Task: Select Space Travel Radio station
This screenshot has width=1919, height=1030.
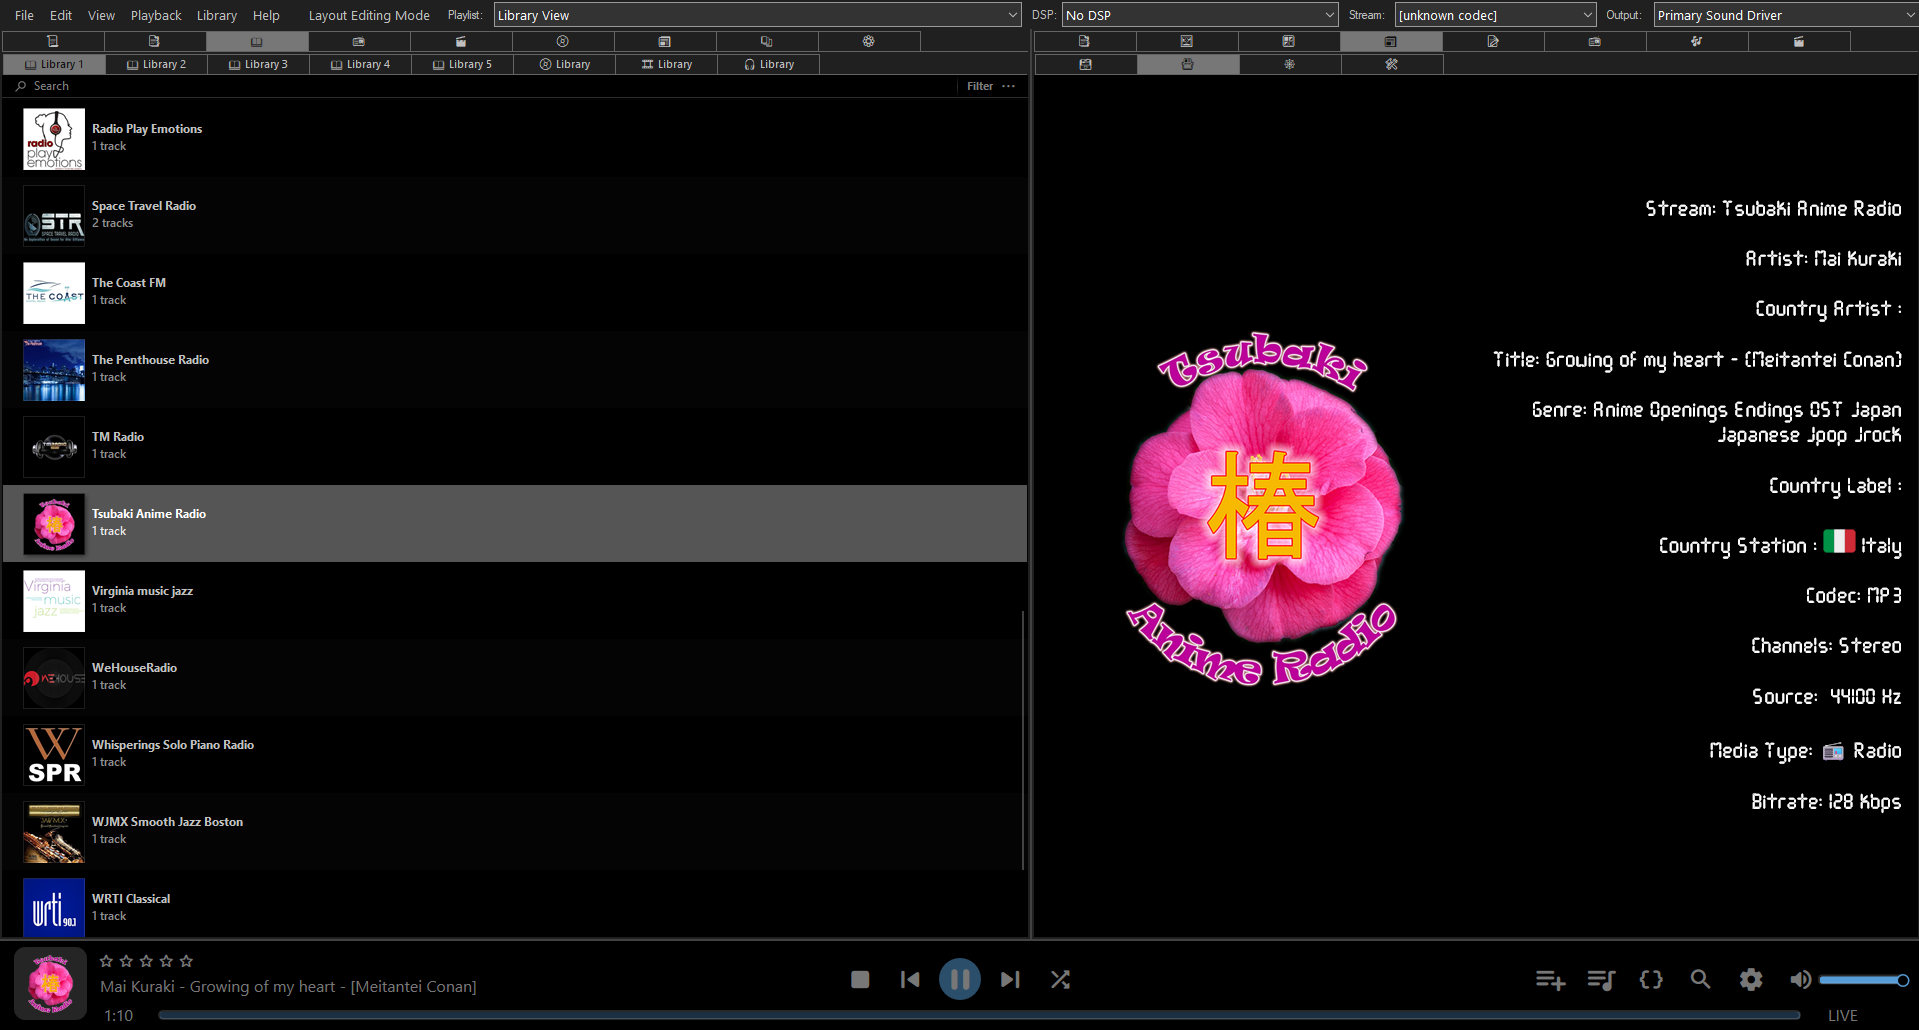Action: click(515, 216)
